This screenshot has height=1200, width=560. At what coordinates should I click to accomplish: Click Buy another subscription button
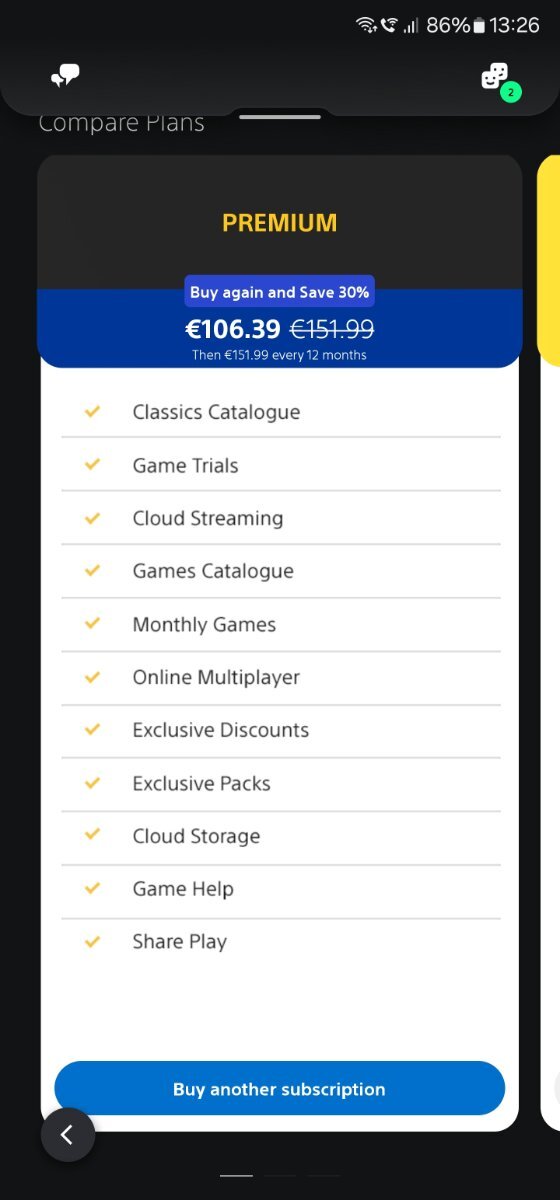[x=280, y=1088]
